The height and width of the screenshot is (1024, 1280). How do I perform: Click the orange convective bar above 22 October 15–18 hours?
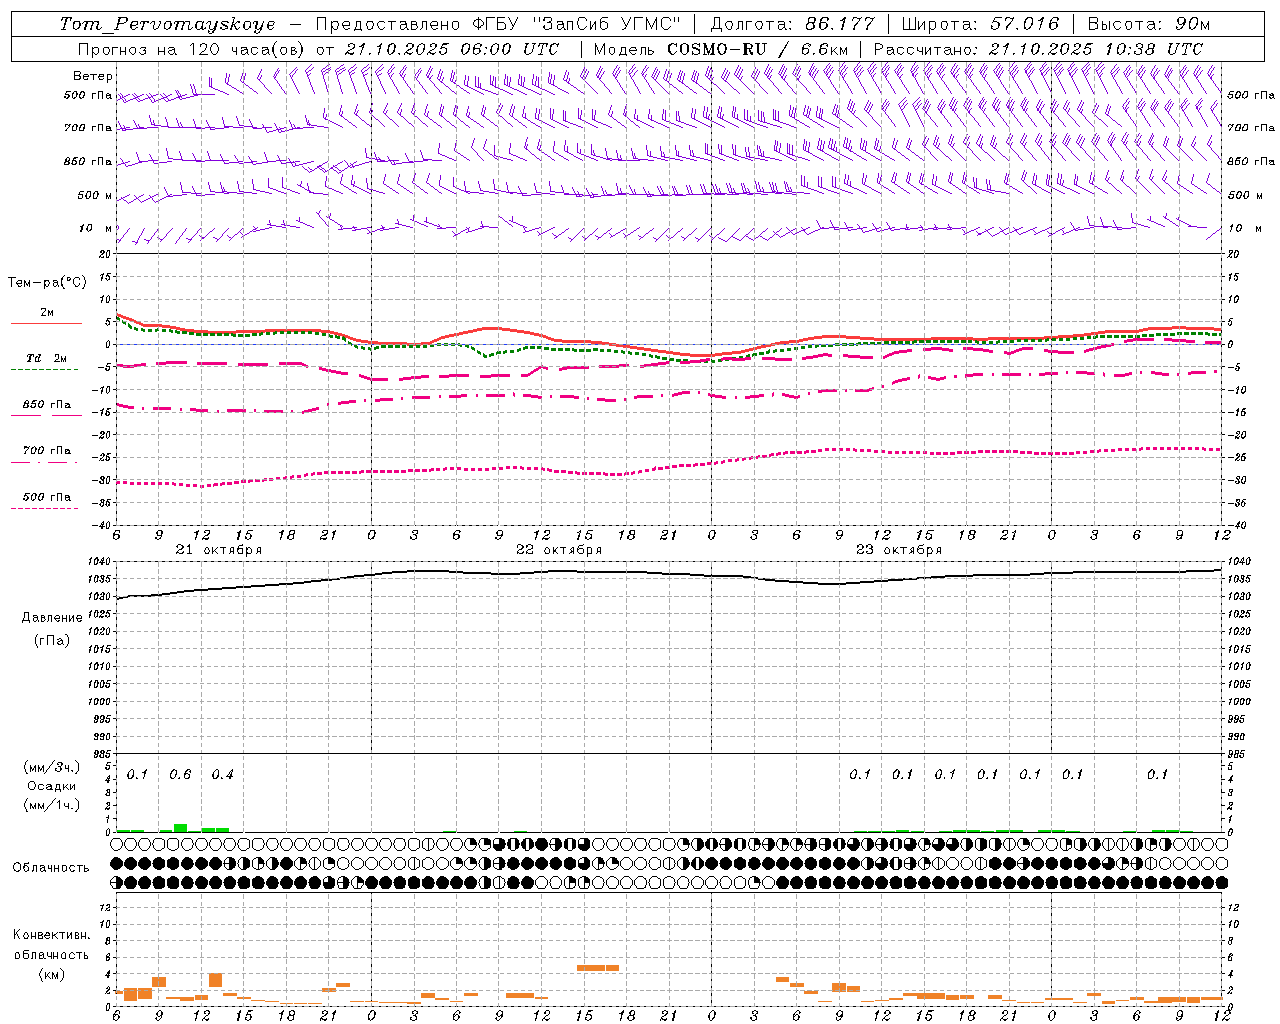coord(598,968)
